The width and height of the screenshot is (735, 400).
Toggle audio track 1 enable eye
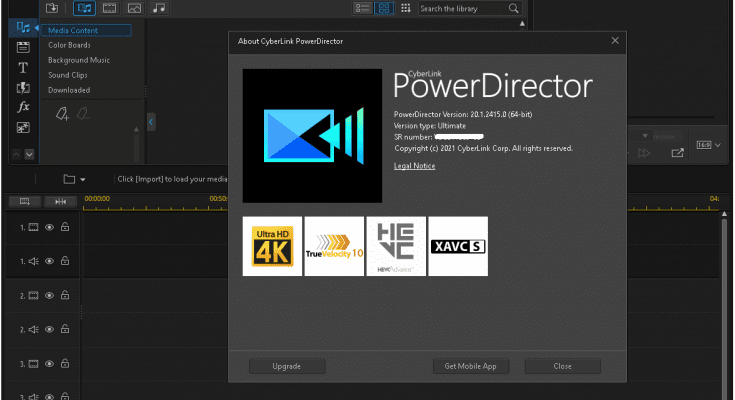coord(49,261)
